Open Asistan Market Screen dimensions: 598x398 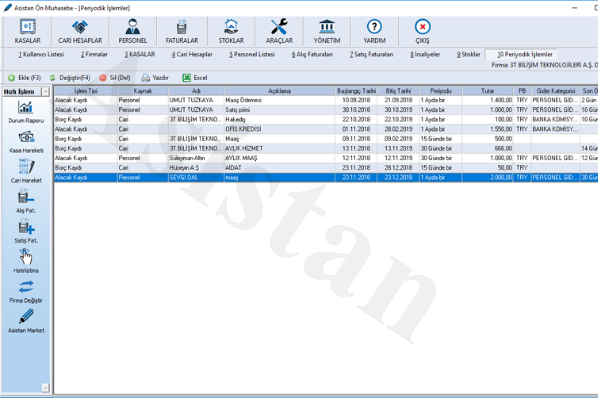click(x=26, y=321)
